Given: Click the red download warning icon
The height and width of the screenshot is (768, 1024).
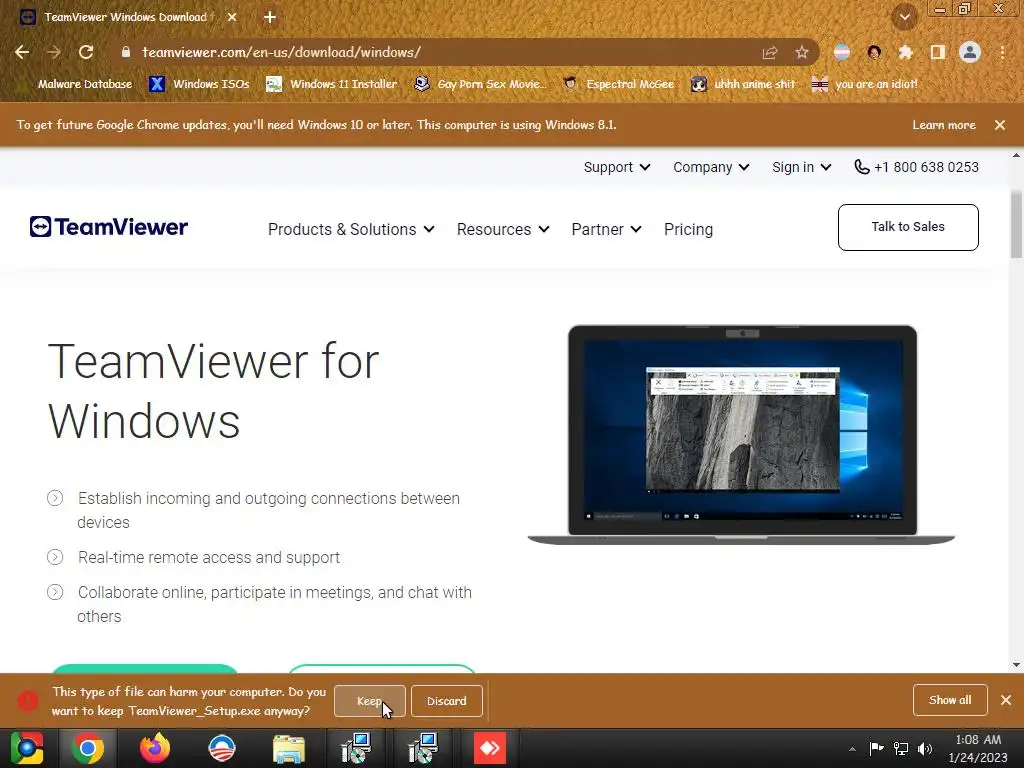Looking at the screenshot, I should 27,701.
